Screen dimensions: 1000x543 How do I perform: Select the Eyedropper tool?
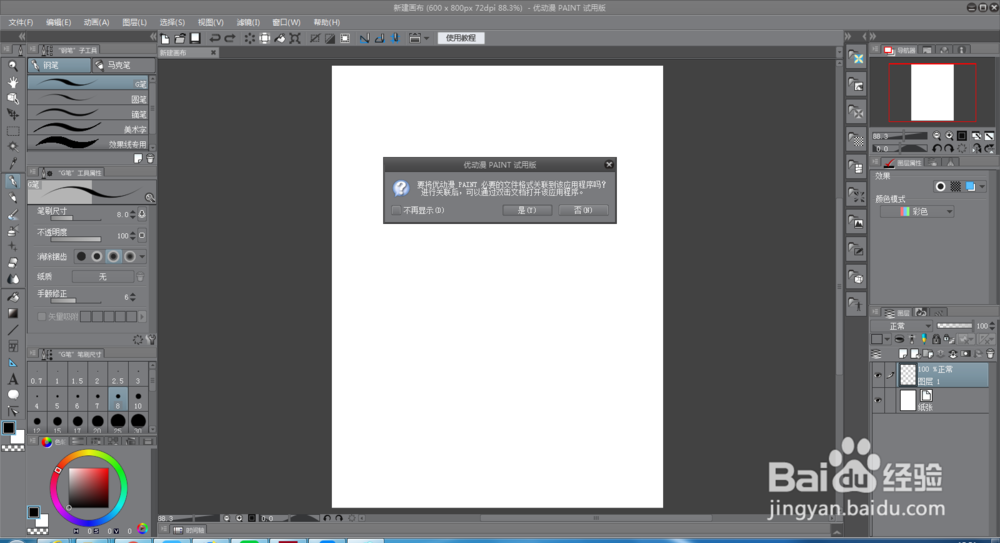click(x=13, y=163)
